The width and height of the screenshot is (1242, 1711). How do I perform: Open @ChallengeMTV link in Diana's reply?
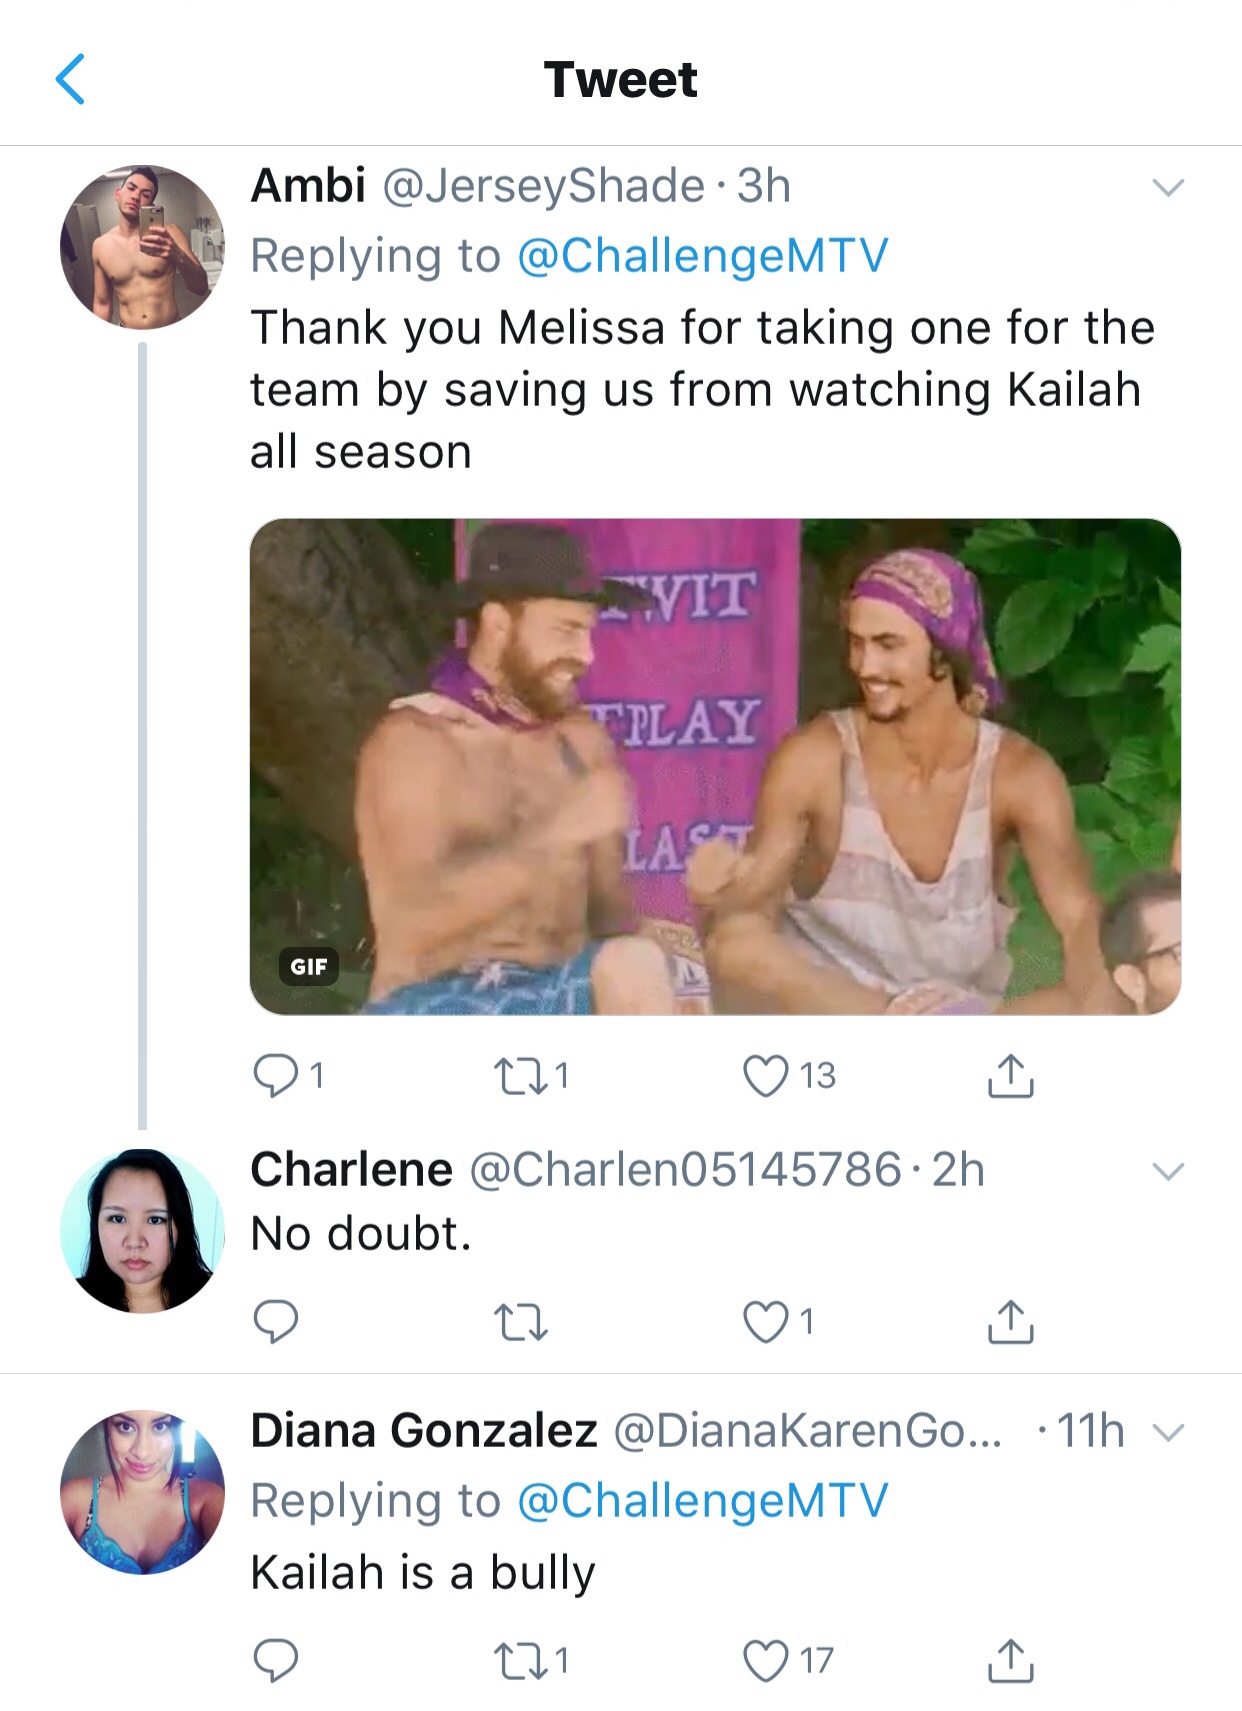(703, 1501)
